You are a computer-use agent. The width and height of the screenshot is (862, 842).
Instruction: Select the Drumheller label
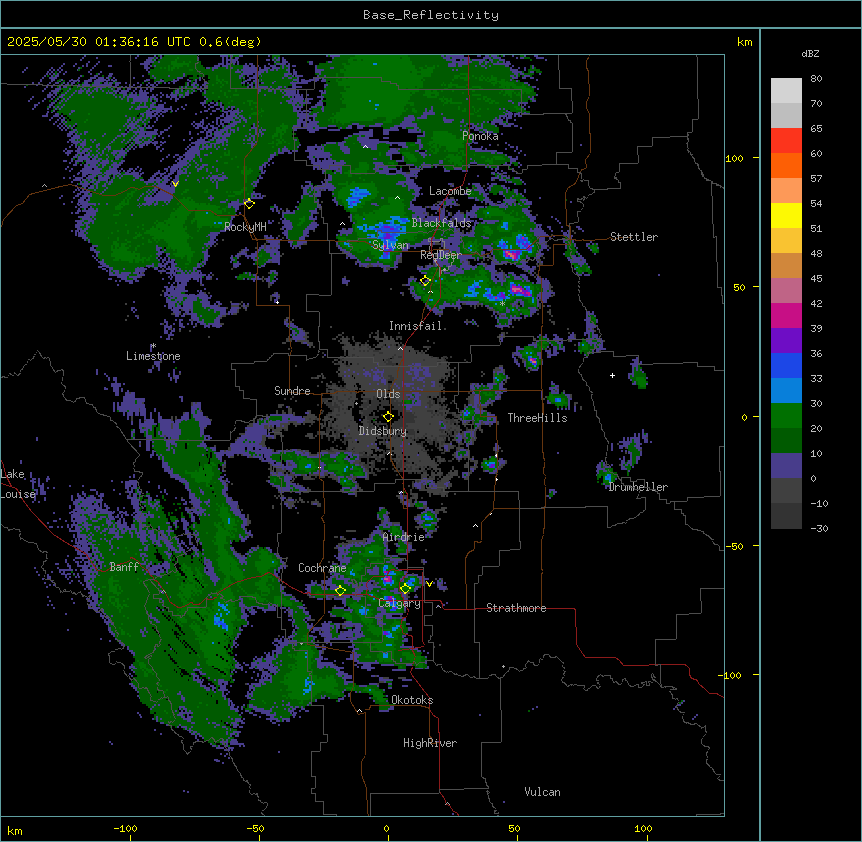638,487
